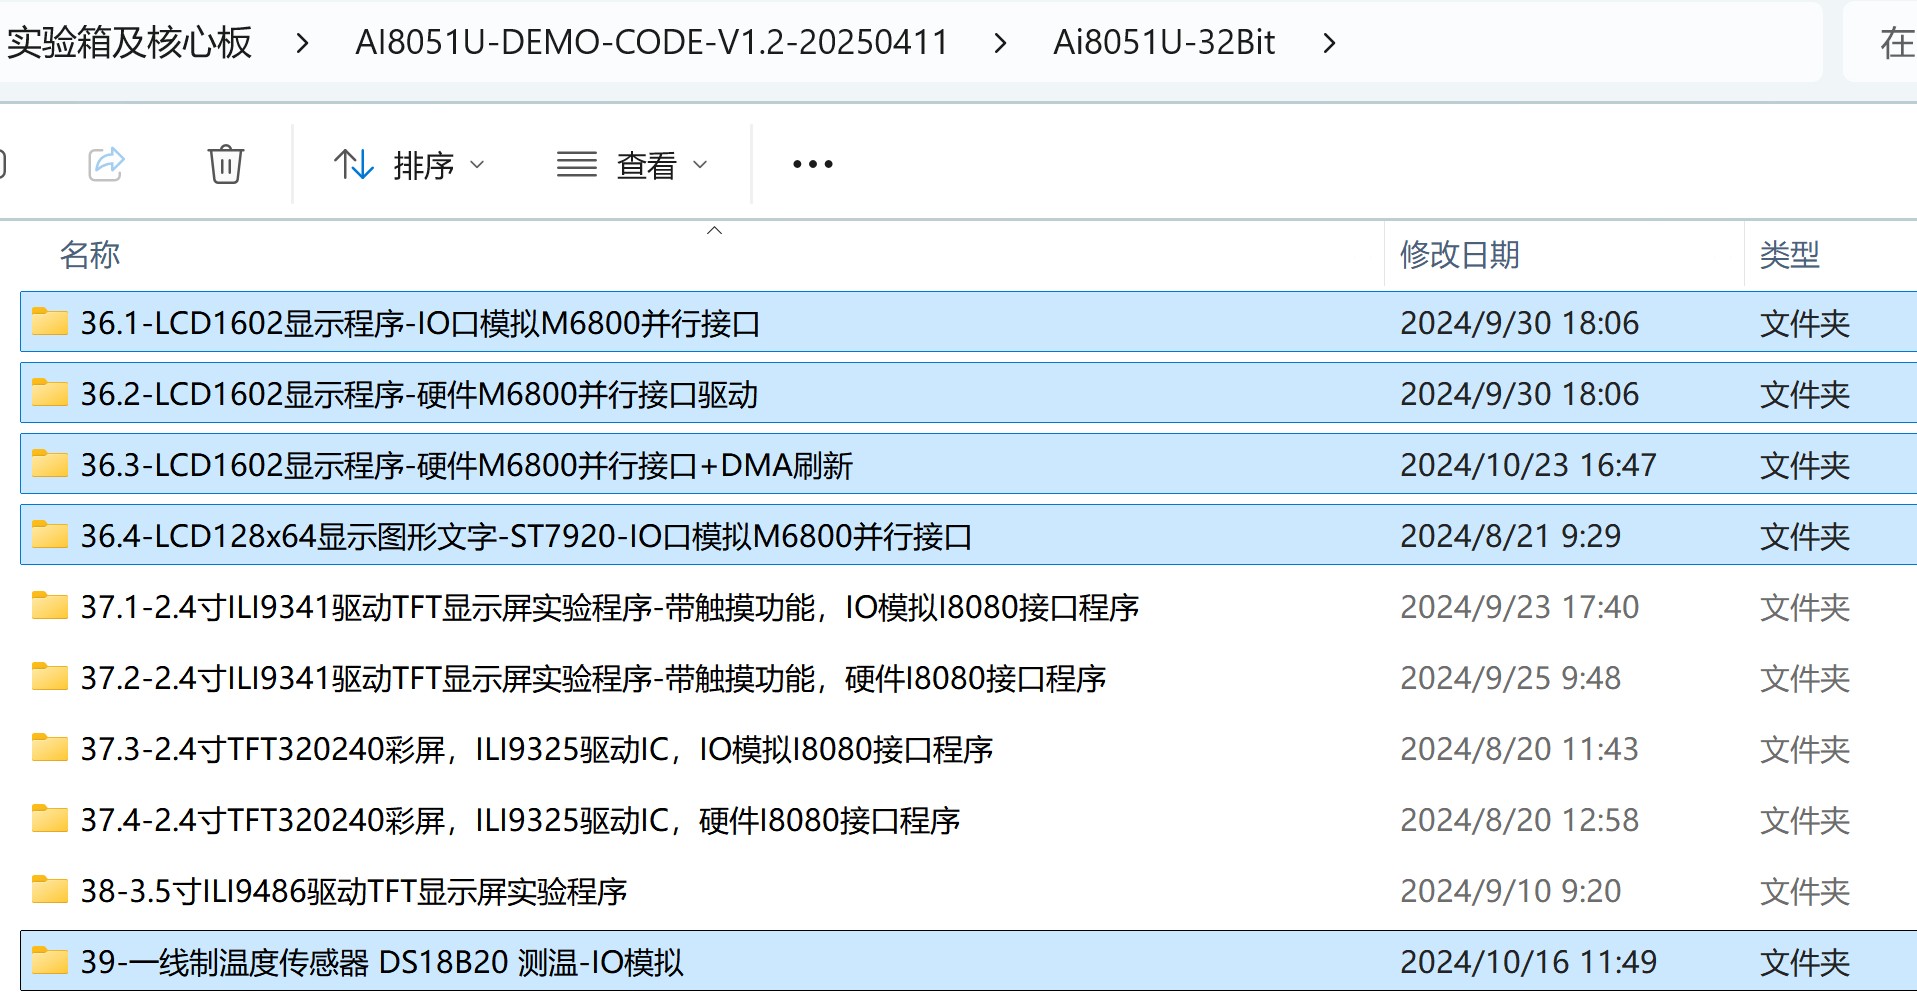1917x1005 pixels.
Task: Click breadcrumb AI8051U-DEMO-CODE-V1.2-20250411
Action: click(x=652, y=42)
